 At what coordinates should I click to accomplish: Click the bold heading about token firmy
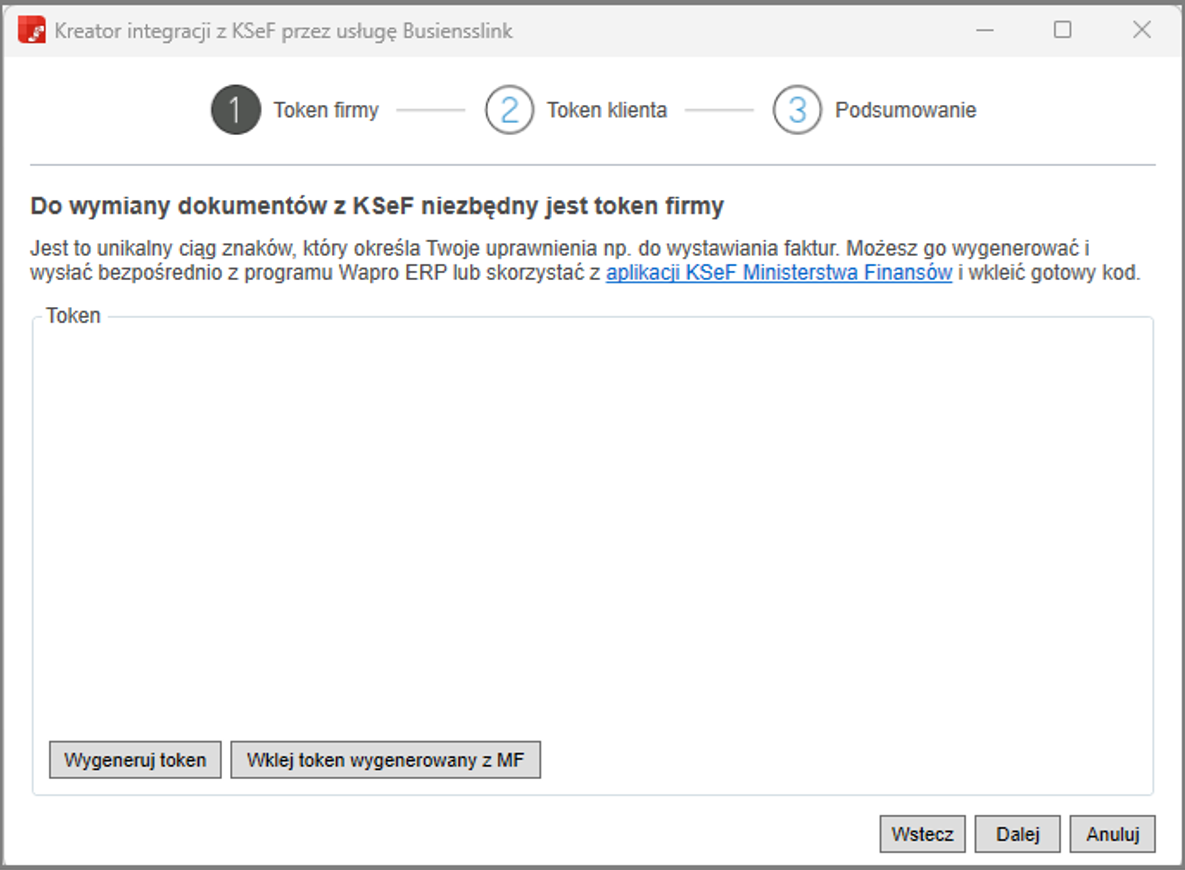(377, 207)
